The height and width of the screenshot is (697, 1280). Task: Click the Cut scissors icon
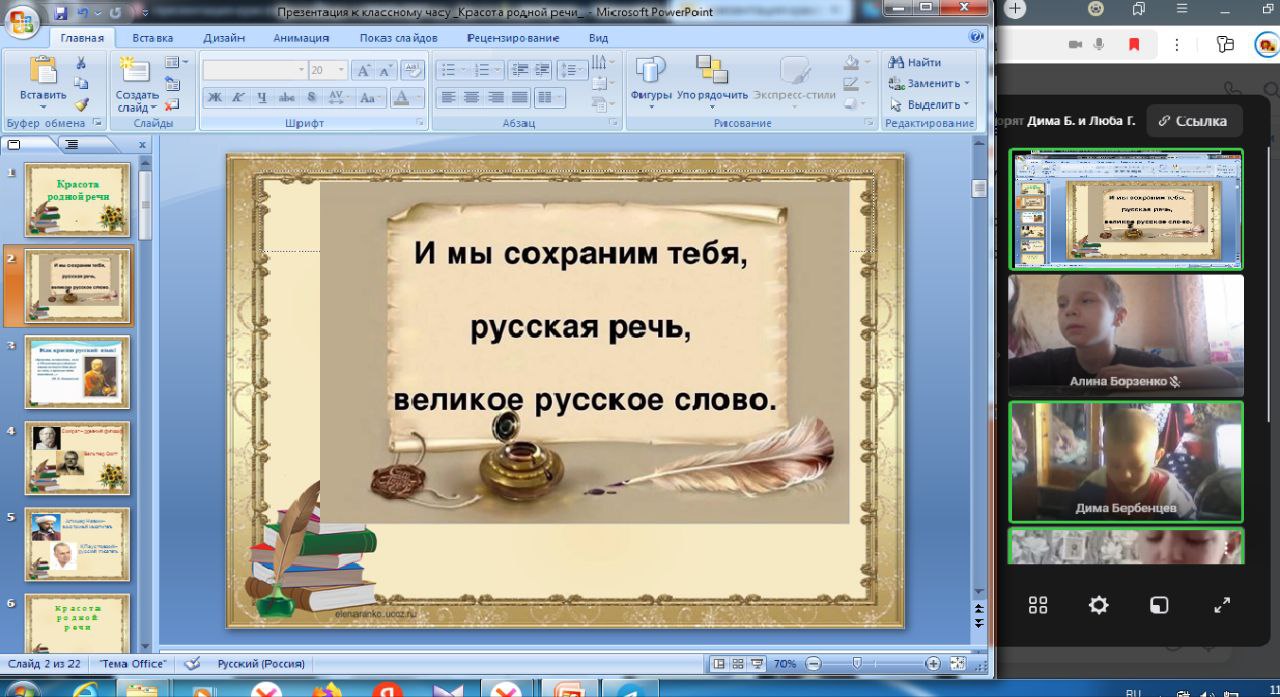click(x=81, y=63)
